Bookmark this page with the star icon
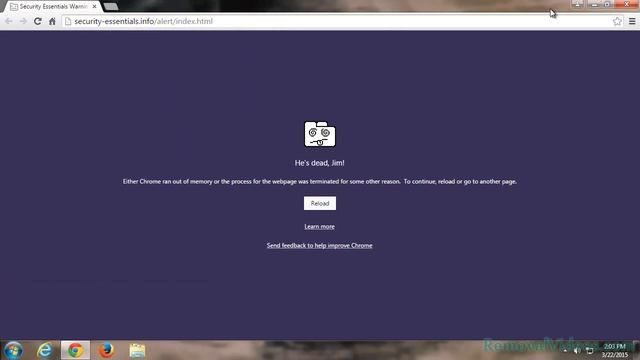Image resolution: width=640 pixels, height=360 pixels. pyautogui.click(x=617, y=21)
